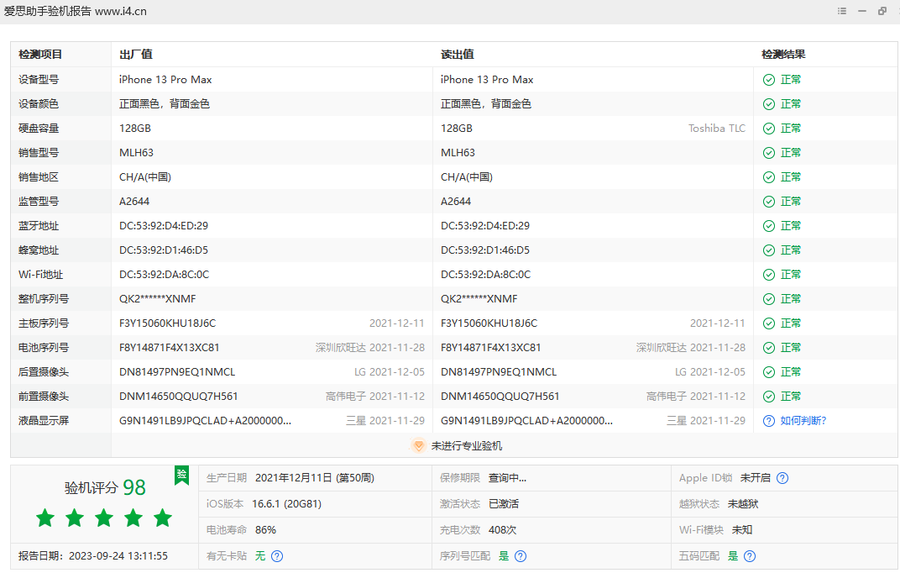The image size is (900, 573).
Task: Click the iOS版本 value 16.6.1 (20G81)
Action: (286, 504)
